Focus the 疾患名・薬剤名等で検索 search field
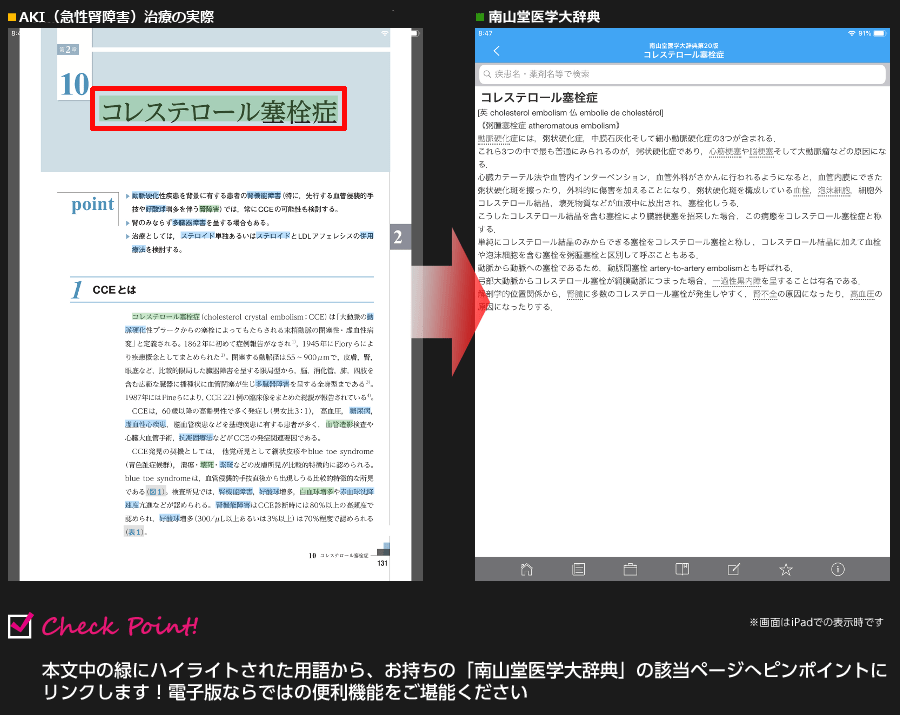The height and width of the screenshot is (715, 900). (682, 74)
